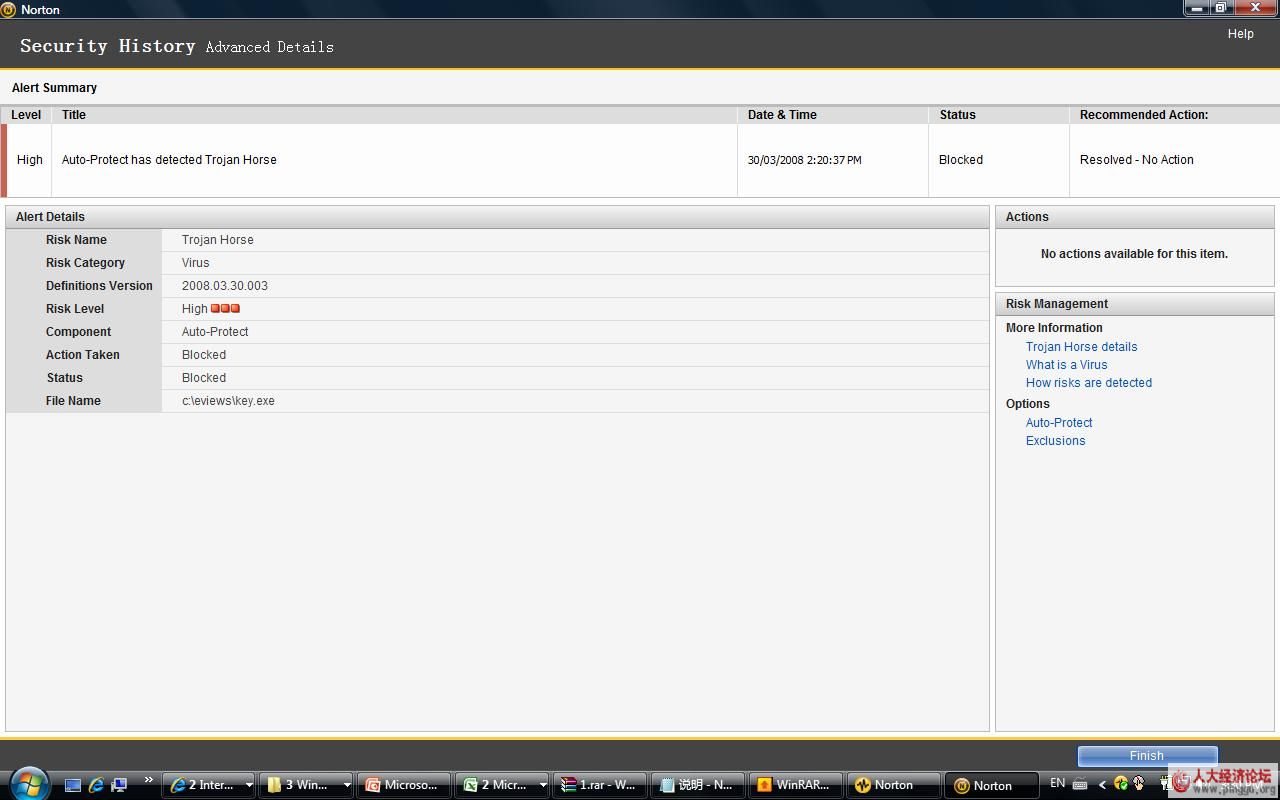Image resolution: width=1280 pixels, height=800 pixels.
Task: Switch to the 1.rar WinRAR taskbar window
Action: click(x=600, y=785)
